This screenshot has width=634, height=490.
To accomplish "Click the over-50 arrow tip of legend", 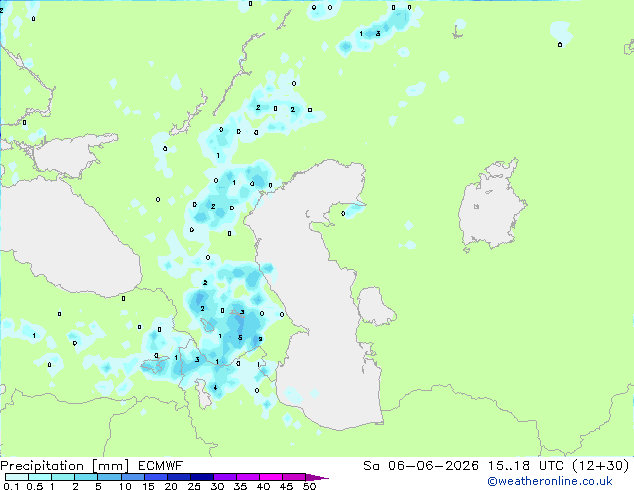I will click(317, 477).
